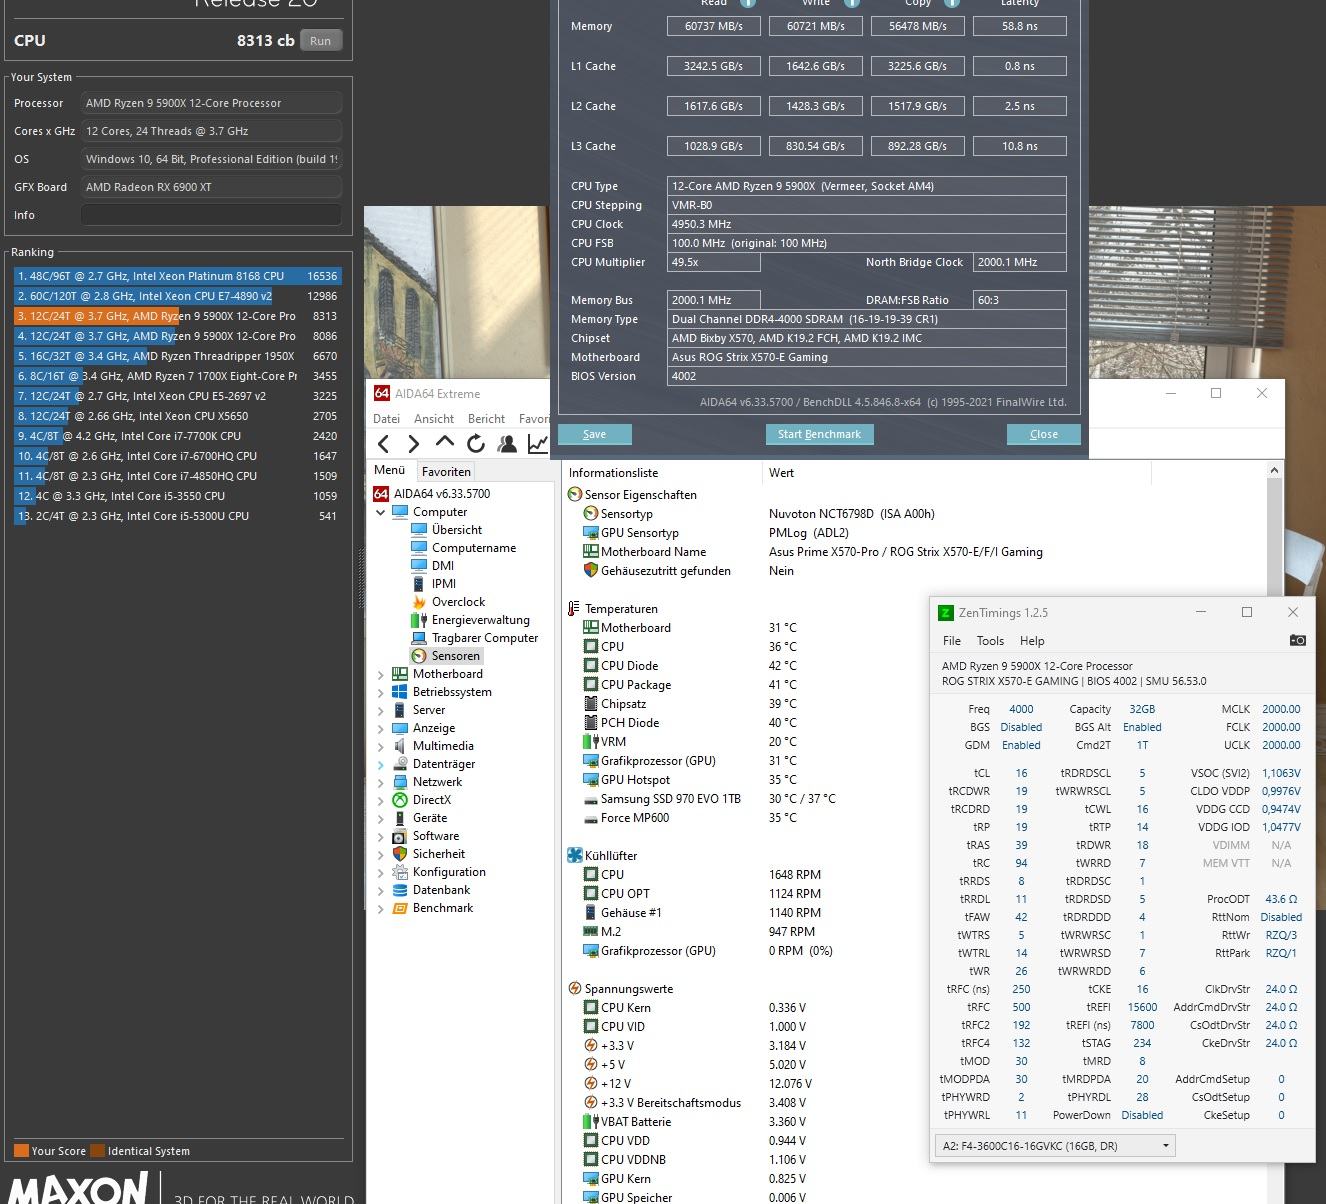Expand the Netzwerk tree node

(380, 783)
